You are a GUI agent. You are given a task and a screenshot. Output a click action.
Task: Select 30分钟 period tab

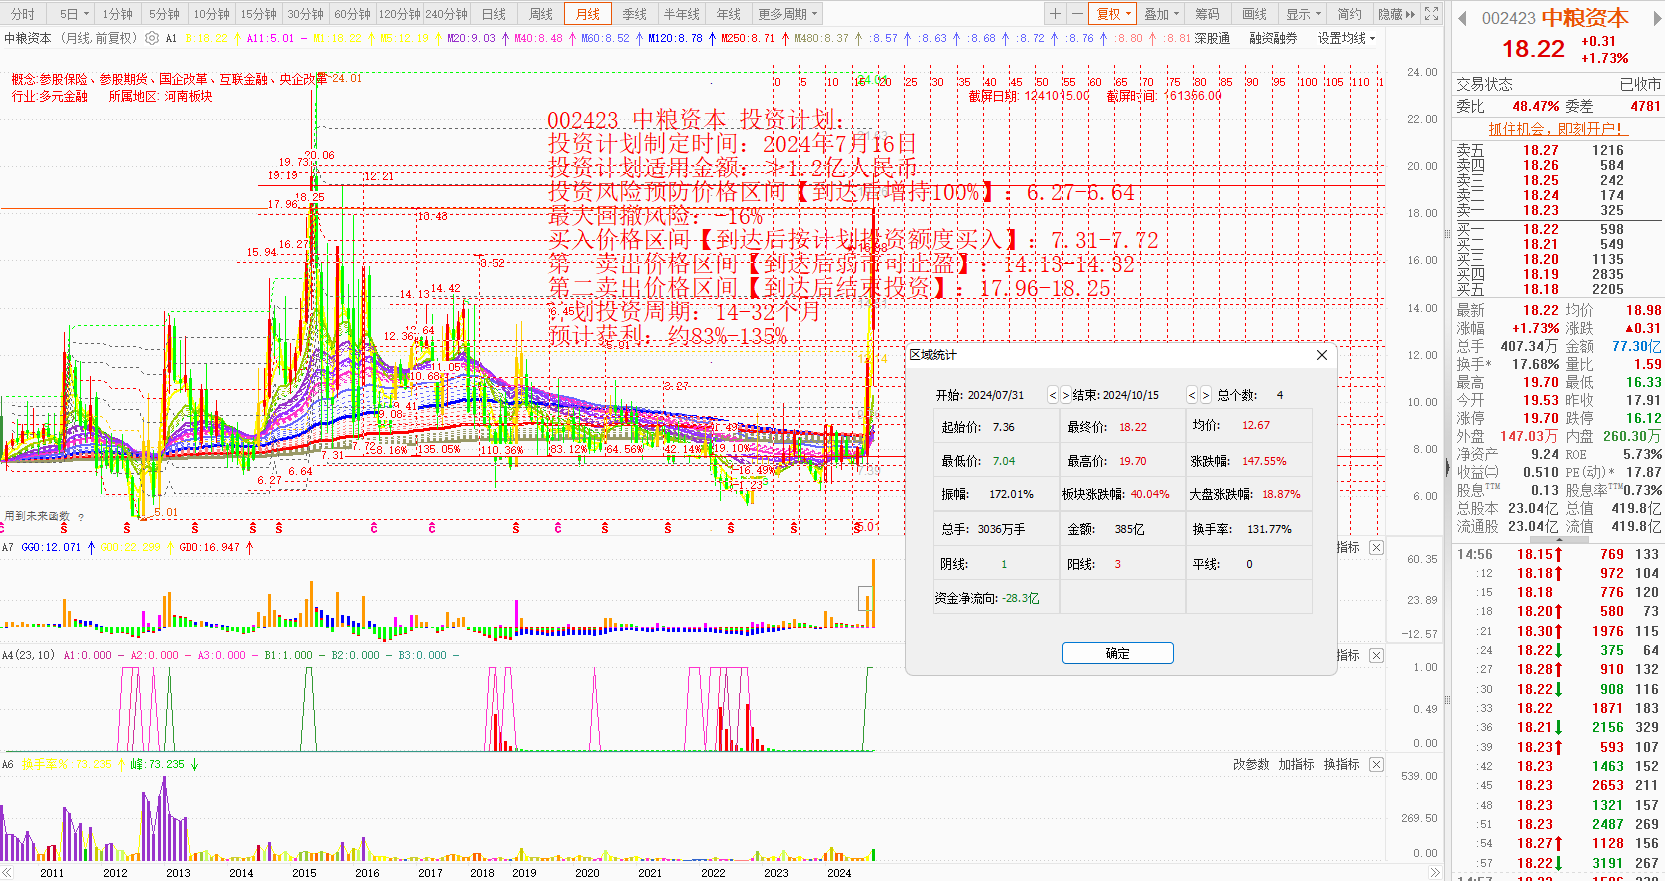point(305,14)
